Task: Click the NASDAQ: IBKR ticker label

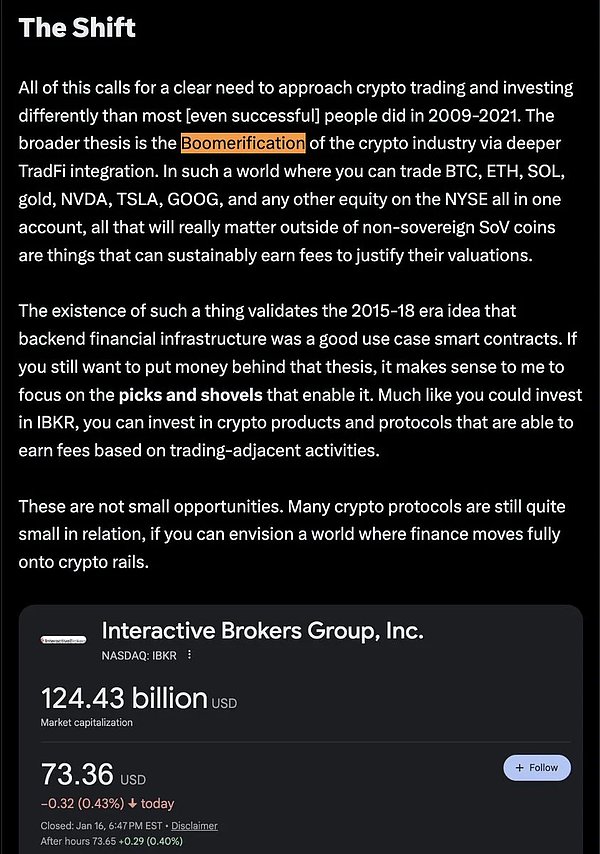Action: pos(139,655)
